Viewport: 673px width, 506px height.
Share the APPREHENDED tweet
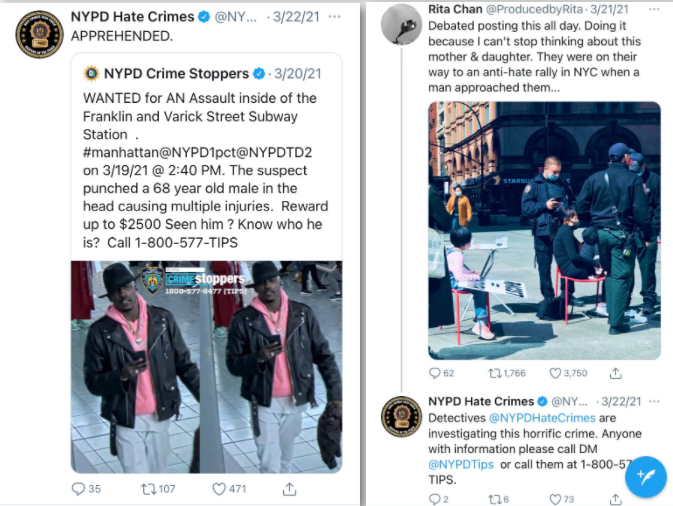pyautogui.click(x=290, y=489)
